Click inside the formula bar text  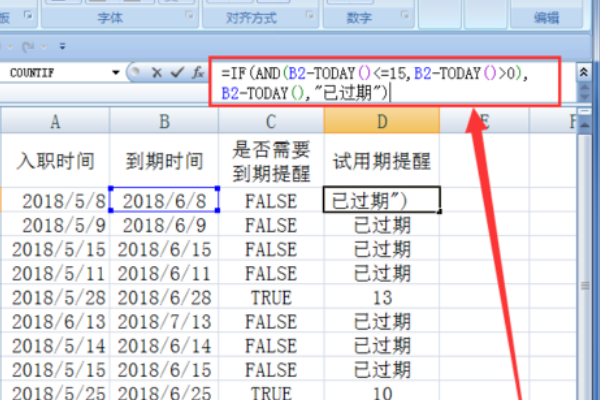[385, 82]
